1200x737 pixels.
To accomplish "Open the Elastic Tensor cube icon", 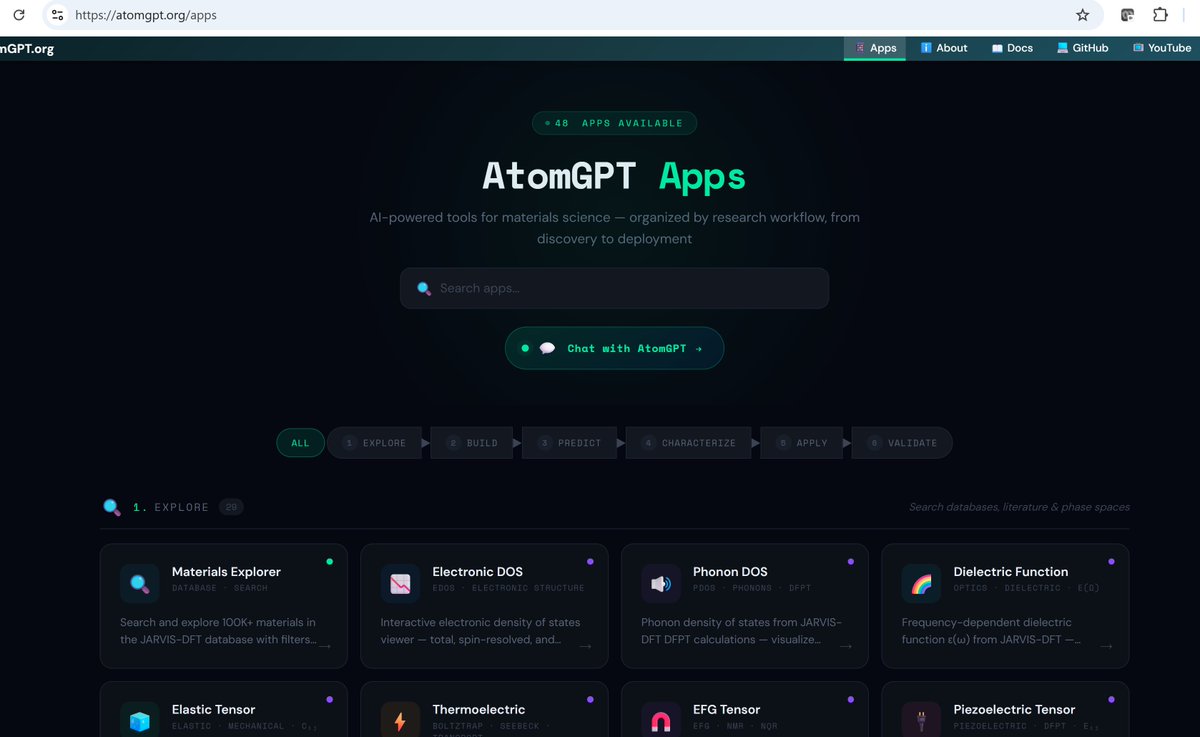I will pos(140,720).
